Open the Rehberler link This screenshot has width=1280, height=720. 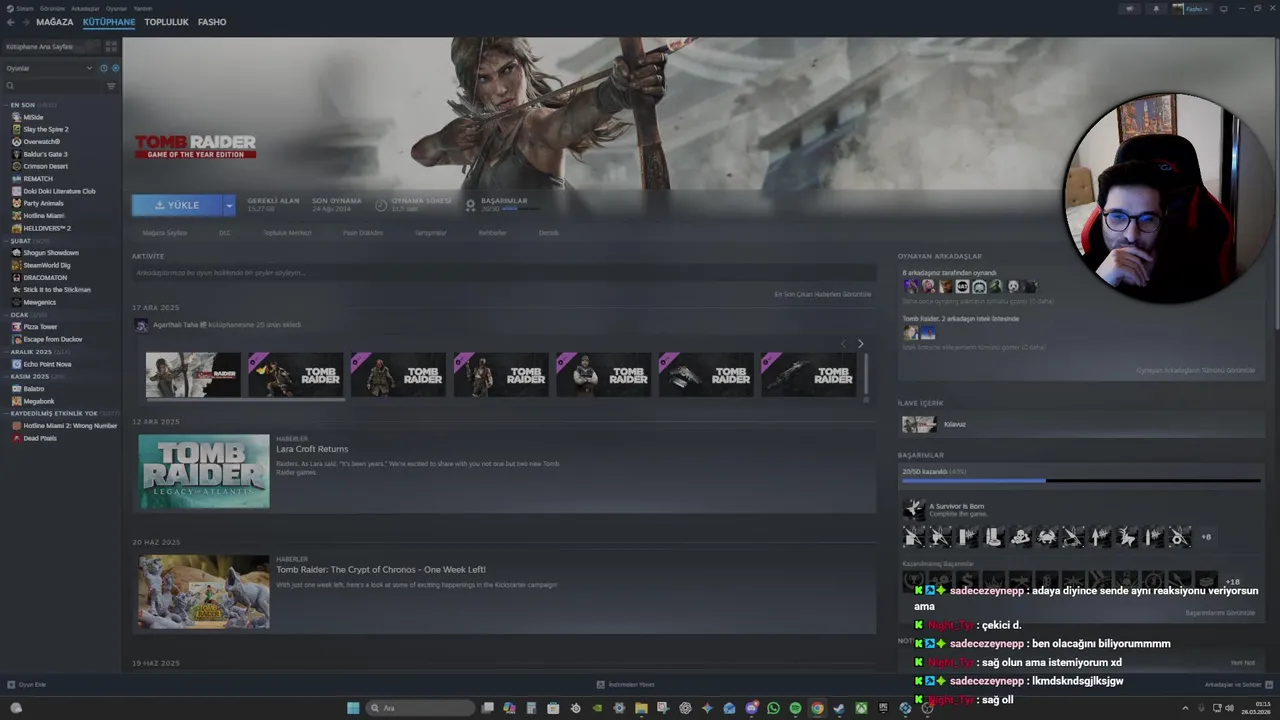(x=492, y=232)
